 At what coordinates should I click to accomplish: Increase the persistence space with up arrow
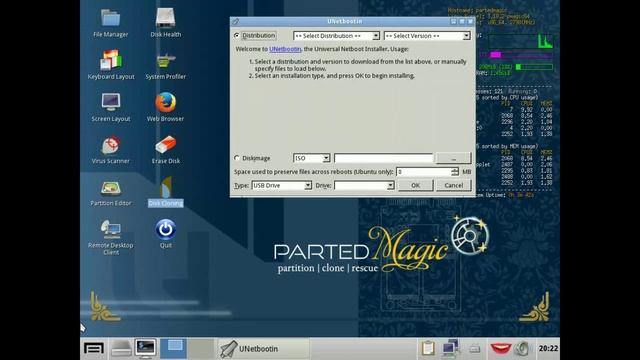(455, 169)
